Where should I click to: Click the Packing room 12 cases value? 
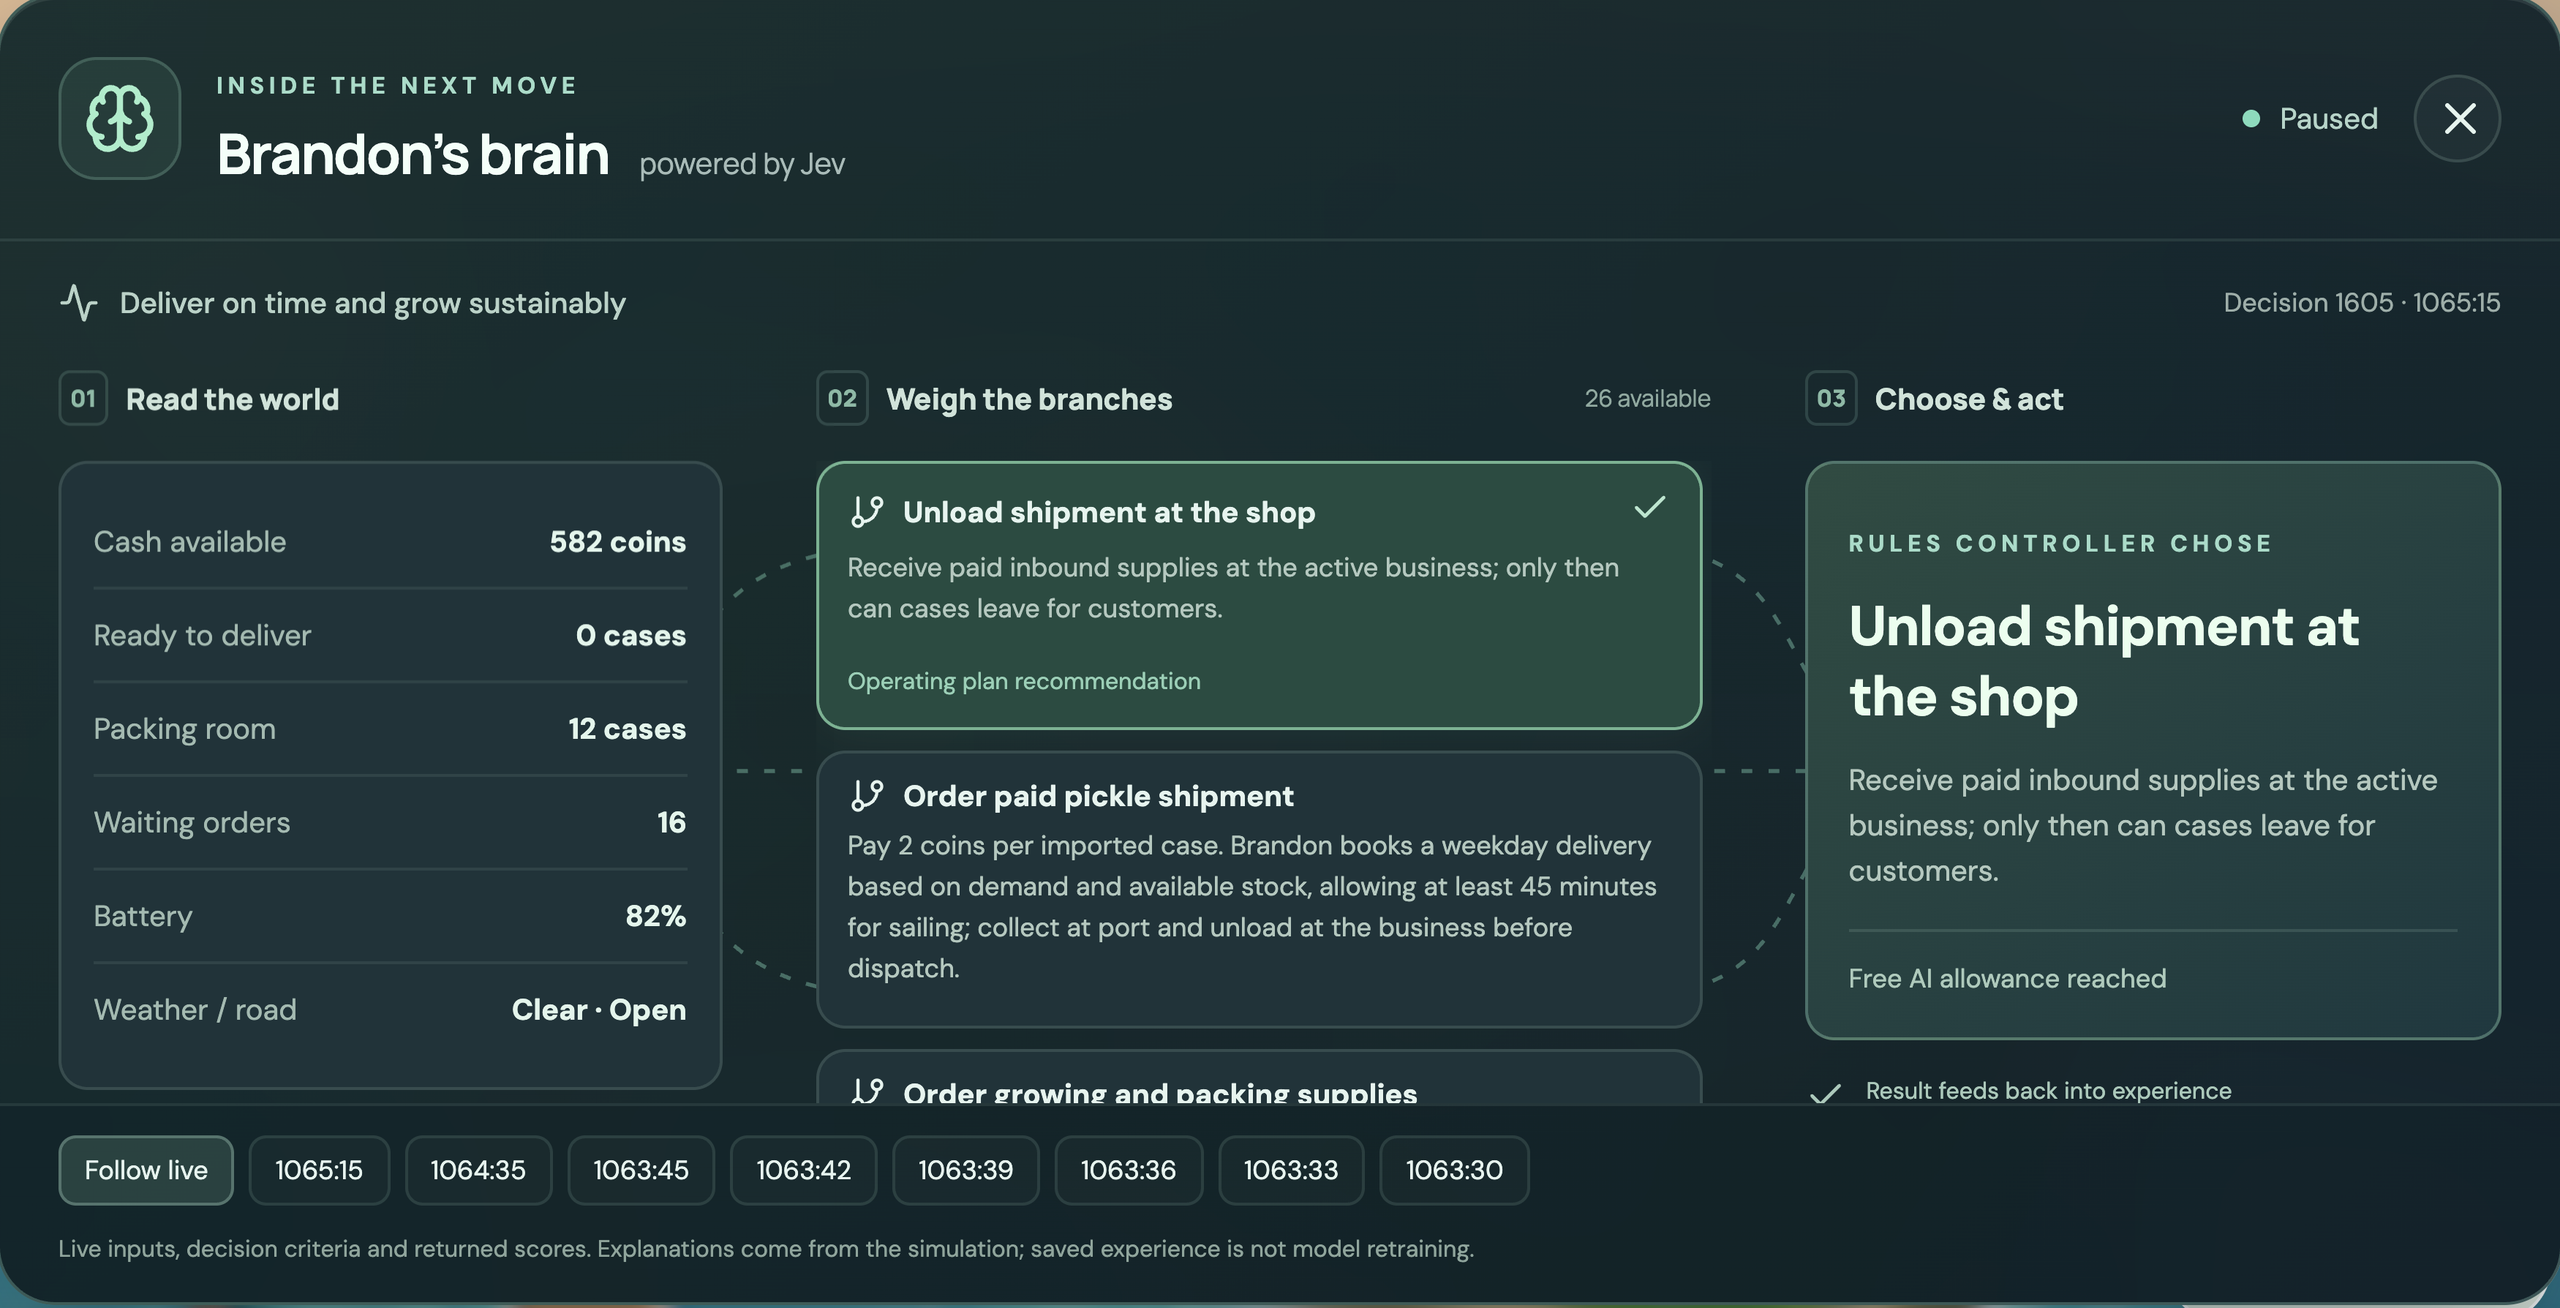click(x=627, y=729)
